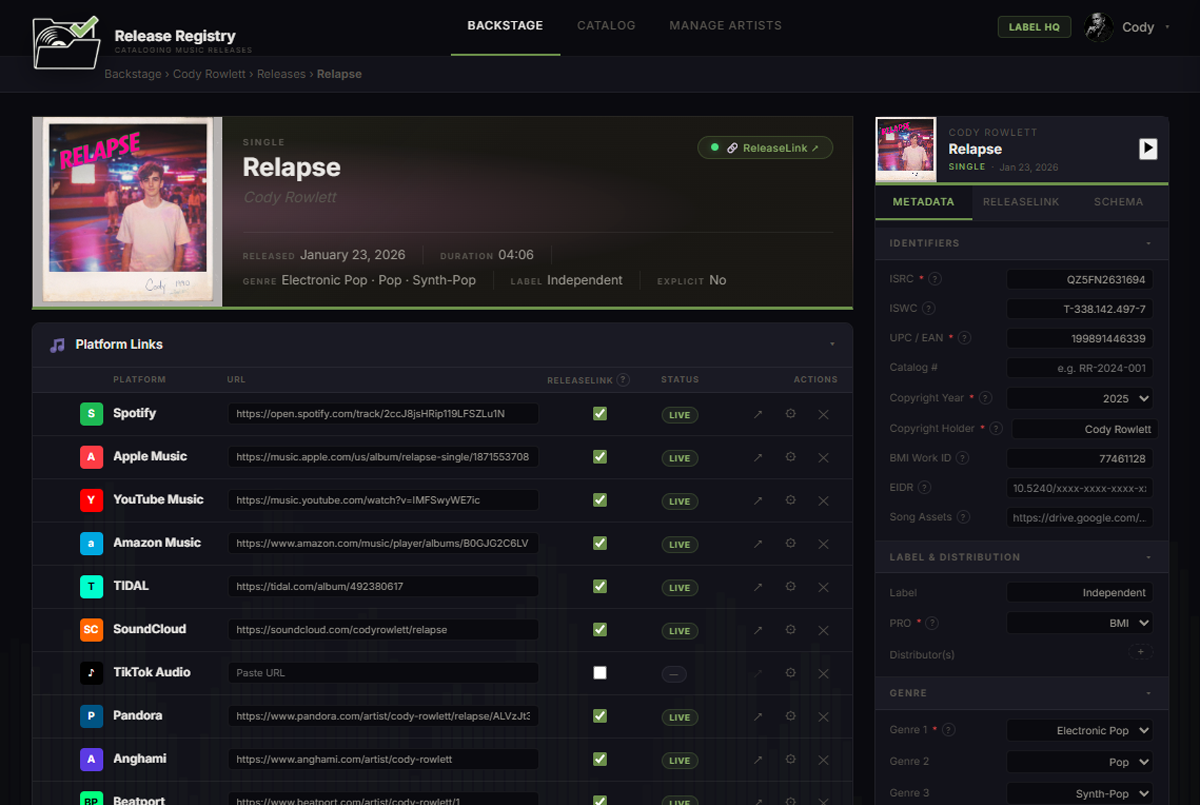This screenshot has width=1200, height=805.
Task: Click the LABEL HQ button
Action: (1034, 26)
